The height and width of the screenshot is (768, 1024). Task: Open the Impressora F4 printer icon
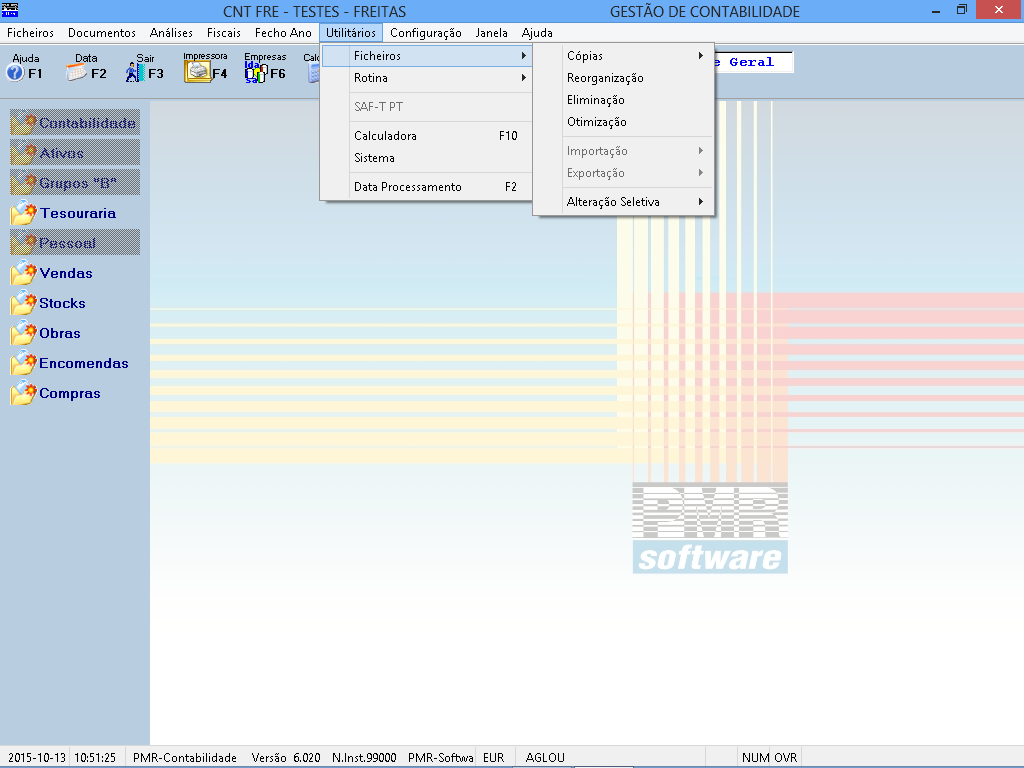pos(197,72)
